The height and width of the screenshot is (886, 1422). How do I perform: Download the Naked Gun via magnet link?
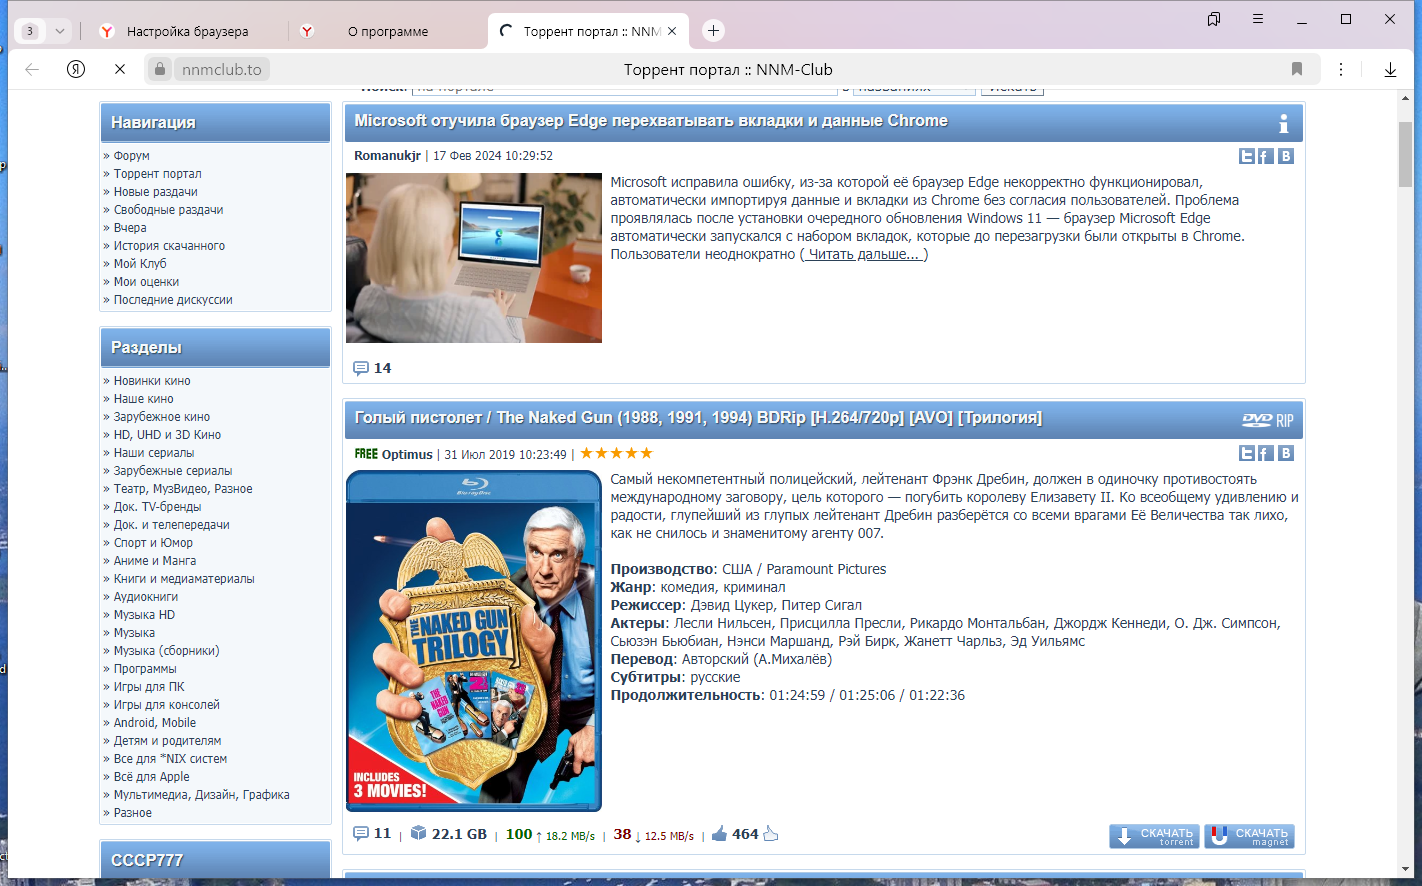coord(1249,836)
